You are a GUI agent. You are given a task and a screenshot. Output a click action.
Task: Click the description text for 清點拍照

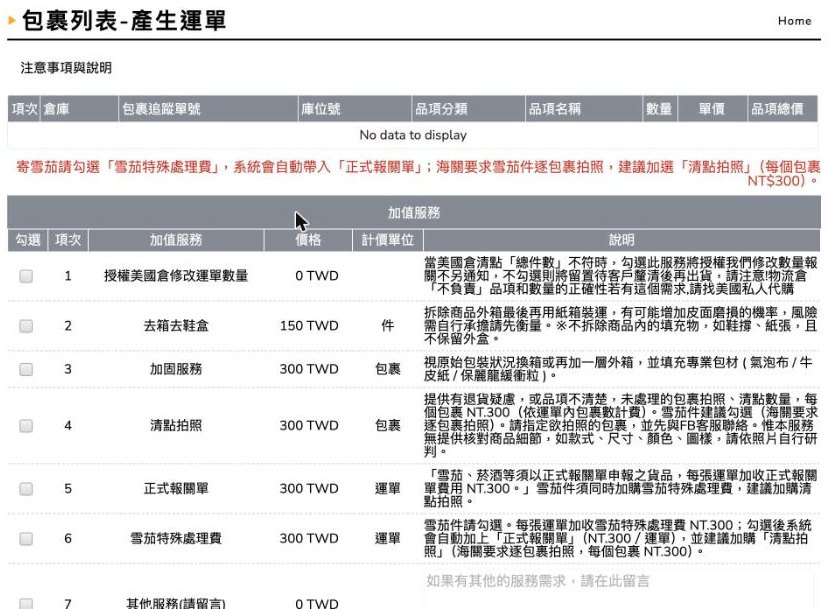coord(620,426)
